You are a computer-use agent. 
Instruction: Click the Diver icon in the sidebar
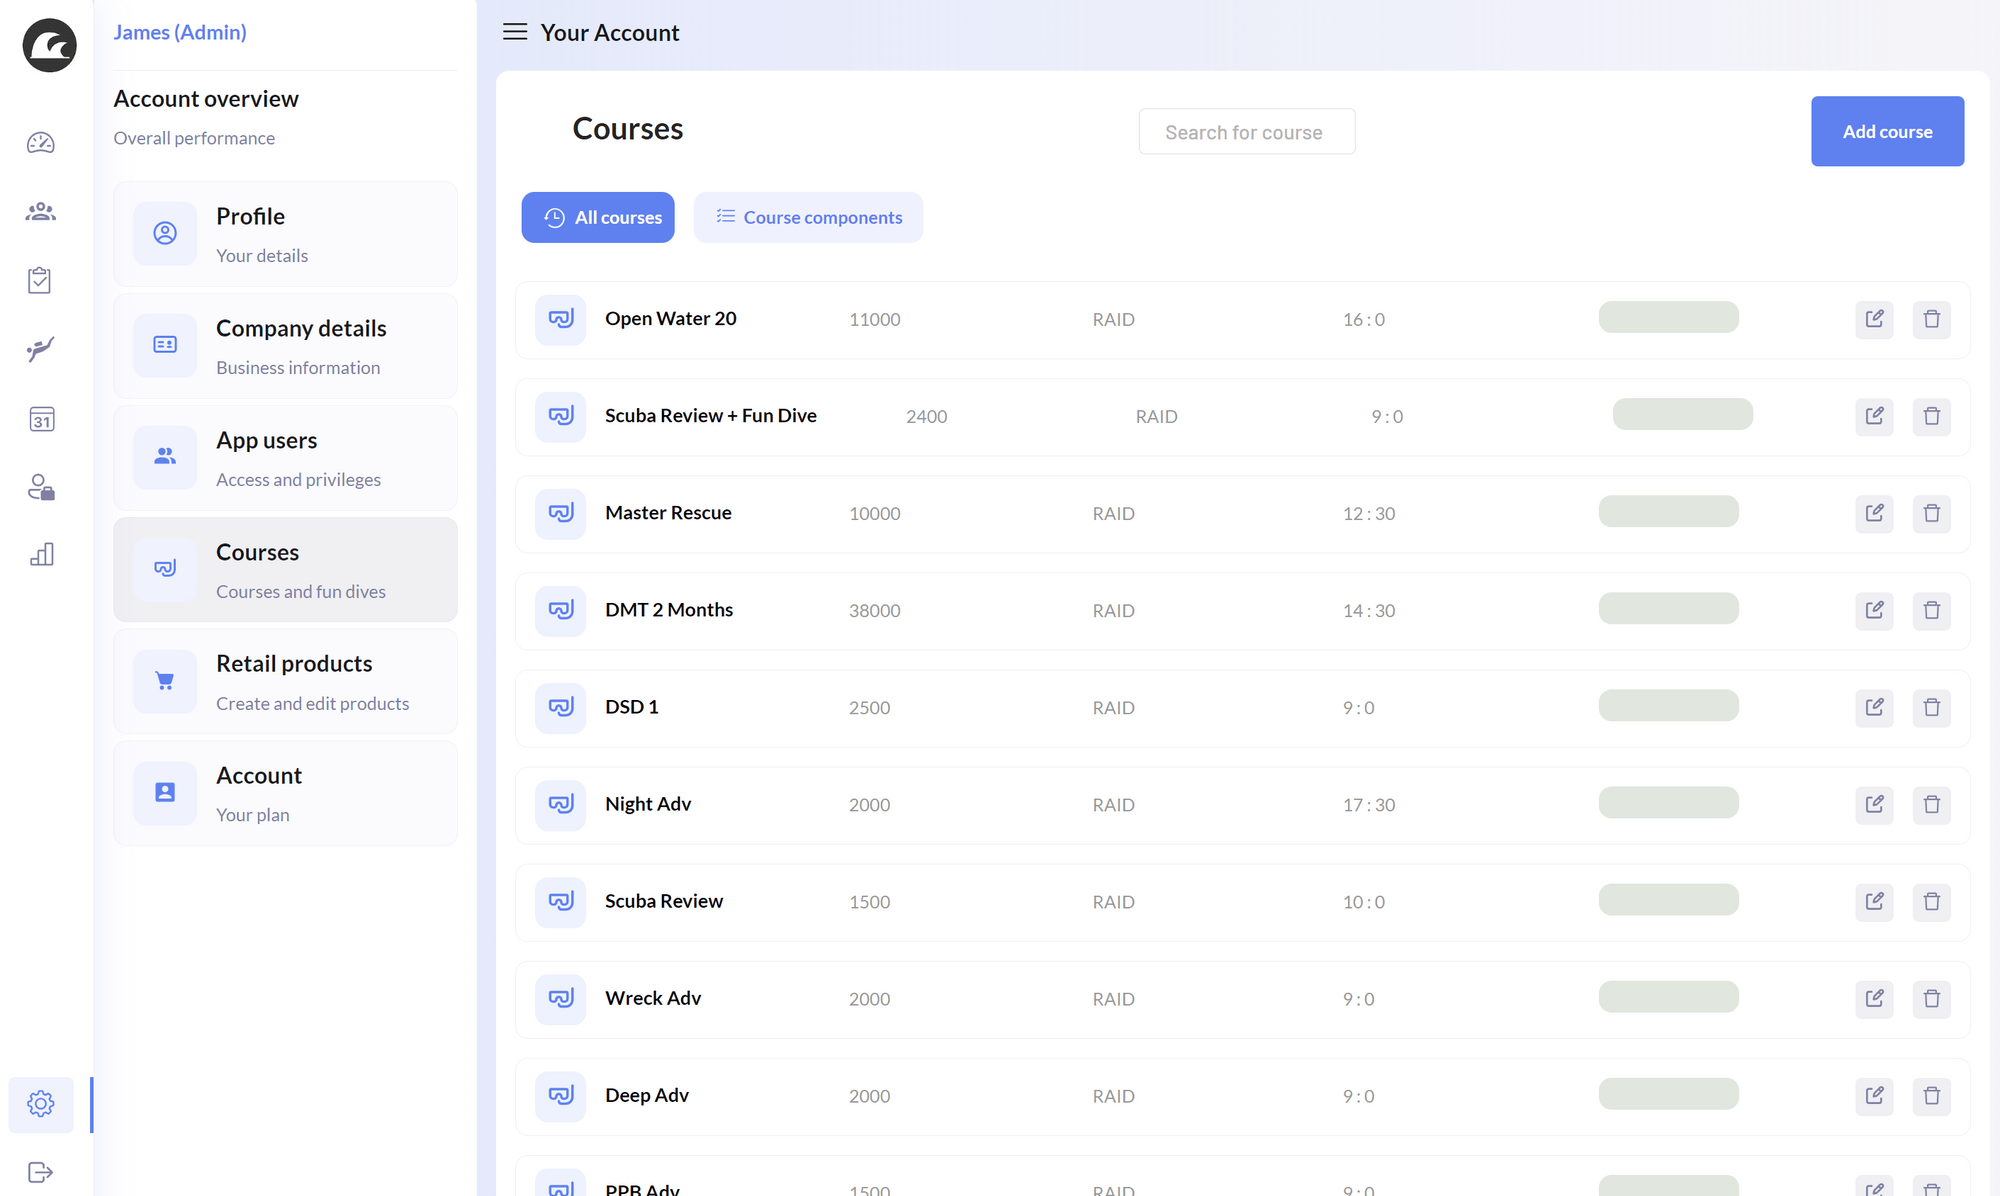[40, 348]
